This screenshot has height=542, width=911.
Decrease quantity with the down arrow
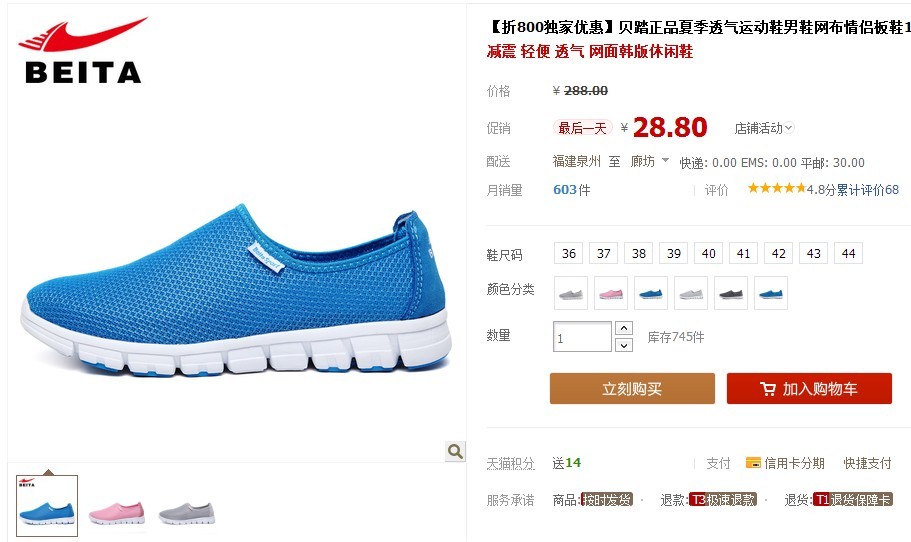[623, 345]
